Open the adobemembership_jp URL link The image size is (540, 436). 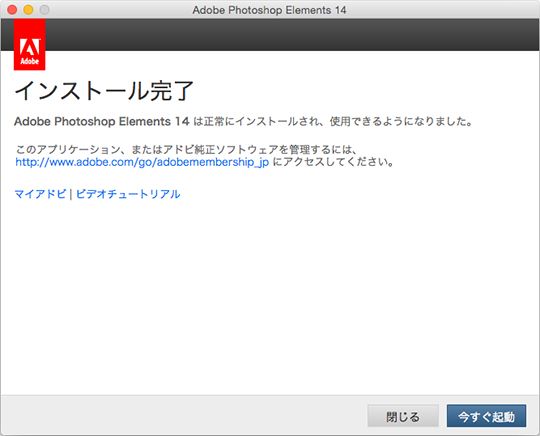tap(142, 162)
